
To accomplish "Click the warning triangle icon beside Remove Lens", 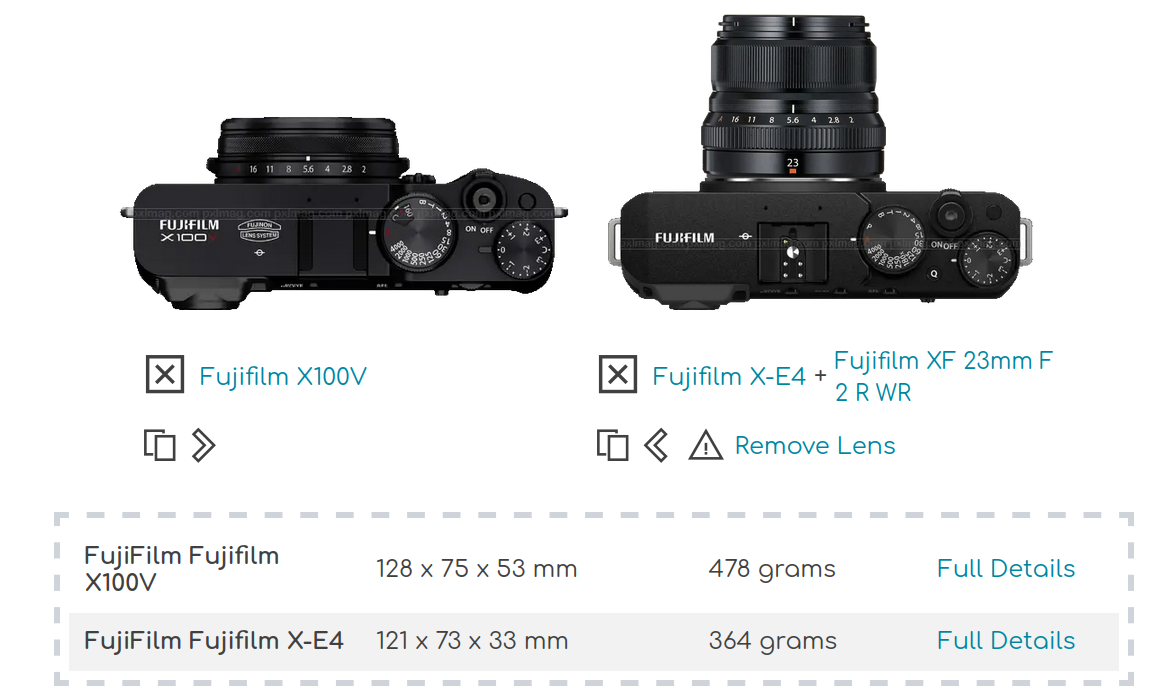I will click(706, 445).
